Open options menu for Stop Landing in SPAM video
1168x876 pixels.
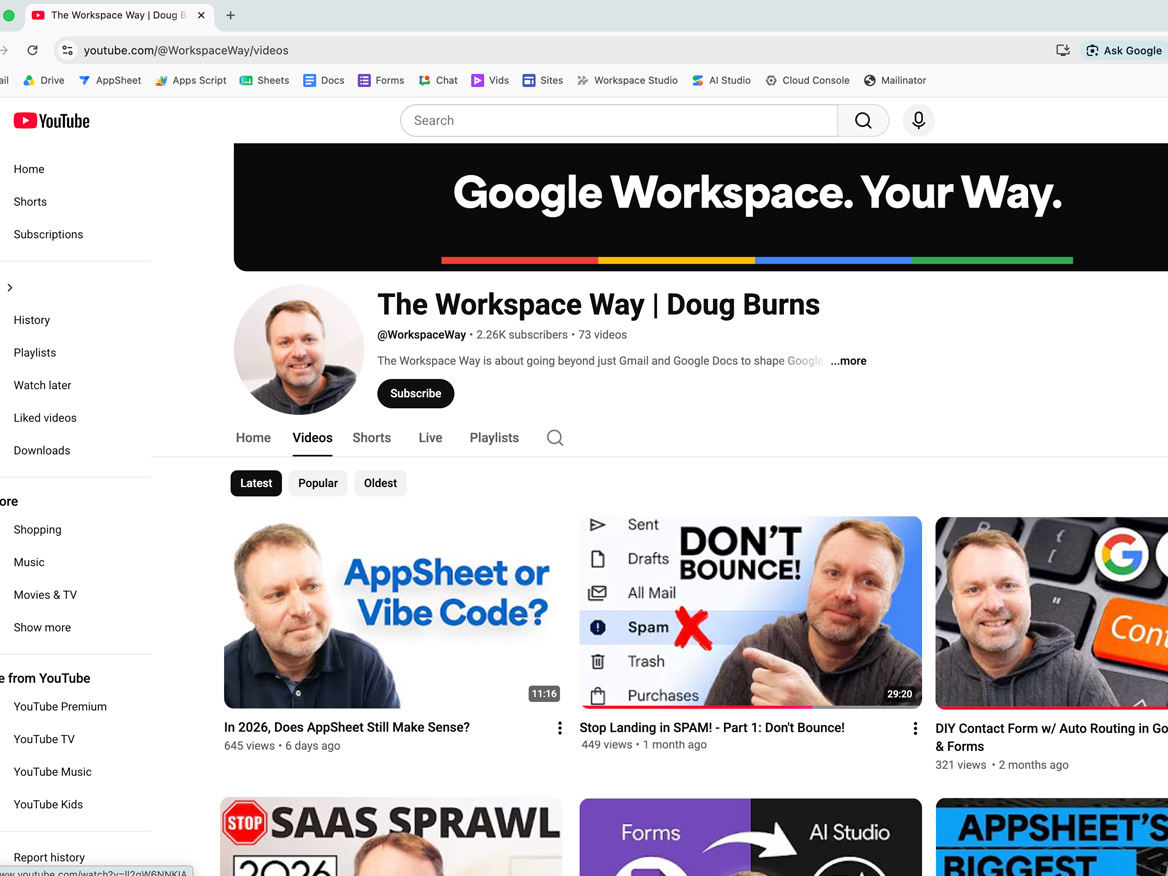point(915,728)
